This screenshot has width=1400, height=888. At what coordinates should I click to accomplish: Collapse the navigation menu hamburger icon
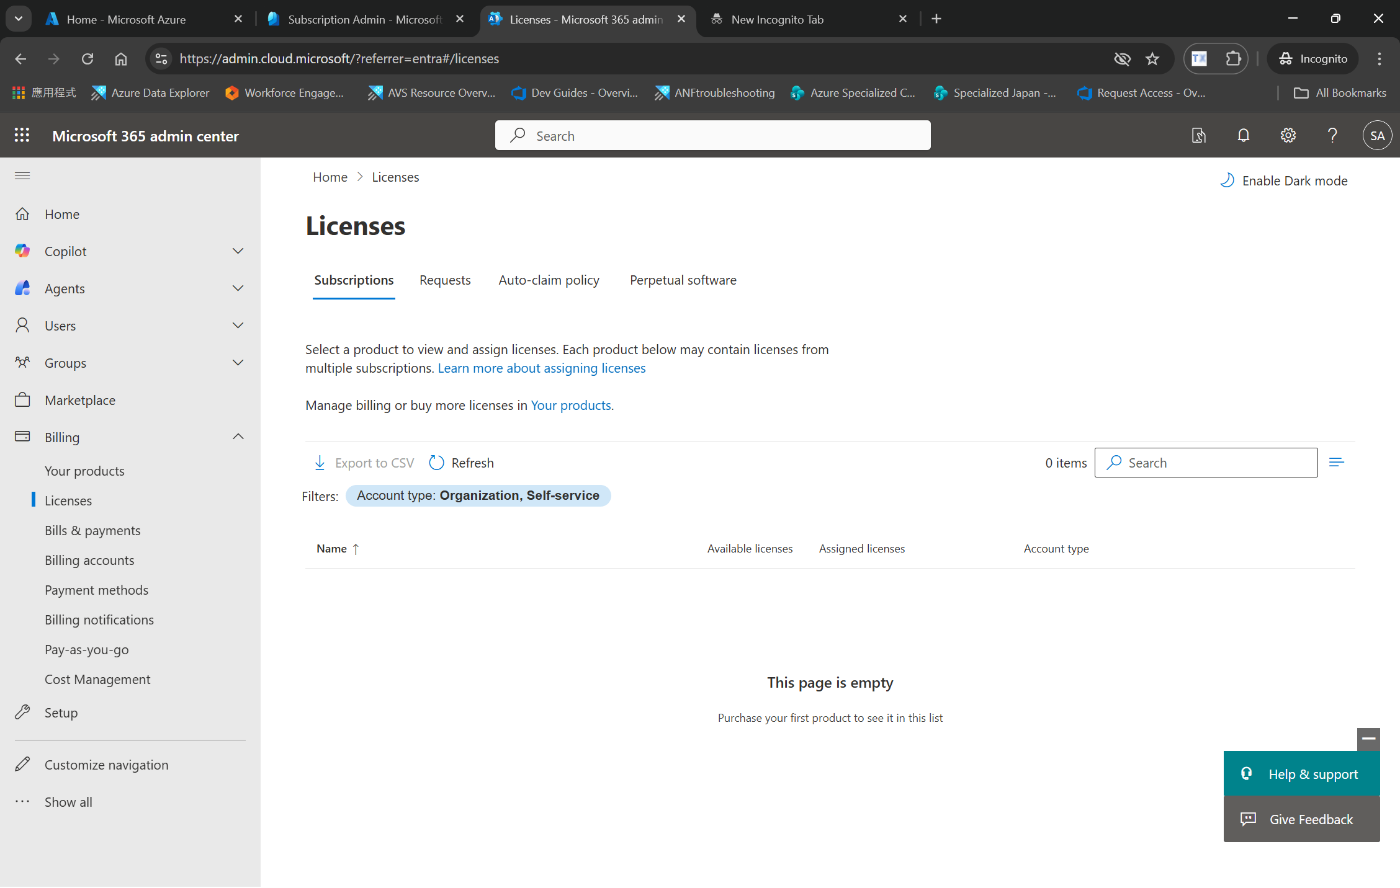[22, 175]
